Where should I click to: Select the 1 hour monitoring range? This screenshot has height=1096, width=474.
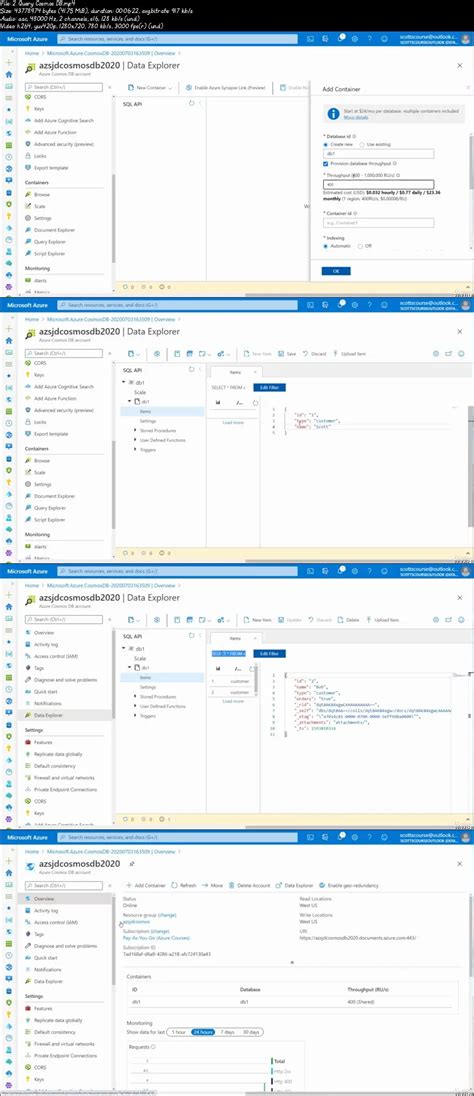tap(178, 1032)
